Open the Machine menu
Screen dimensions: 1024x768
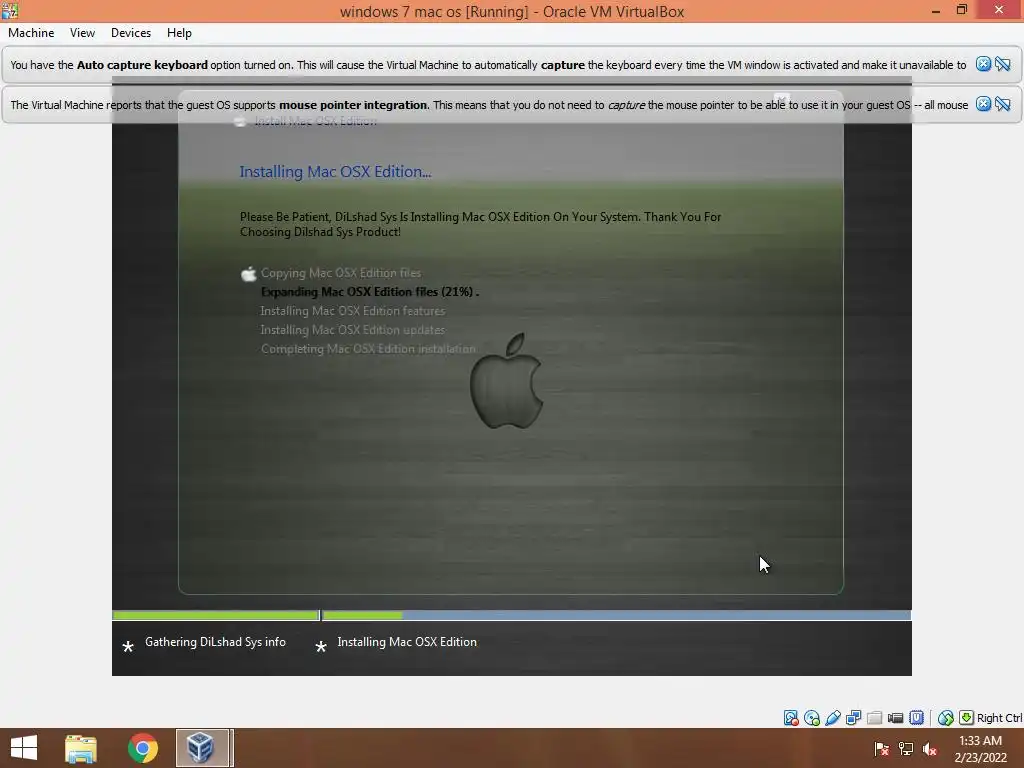click(31, 33)
